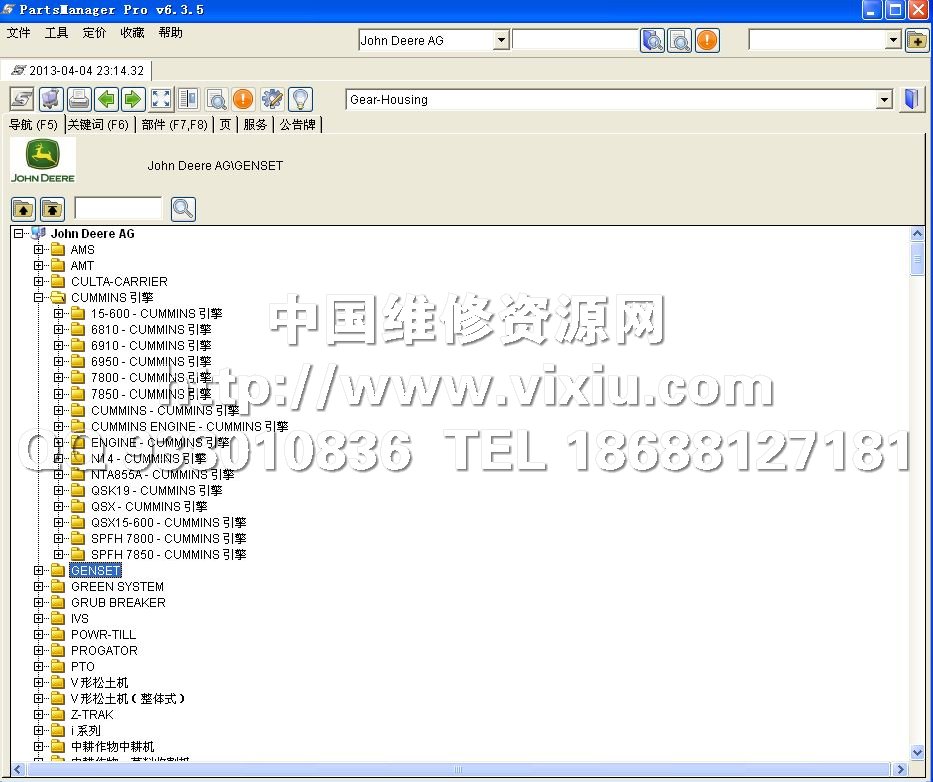Click the fullscreen expand icon
This screenshot has width=933, height=782.
coord(161,99)
